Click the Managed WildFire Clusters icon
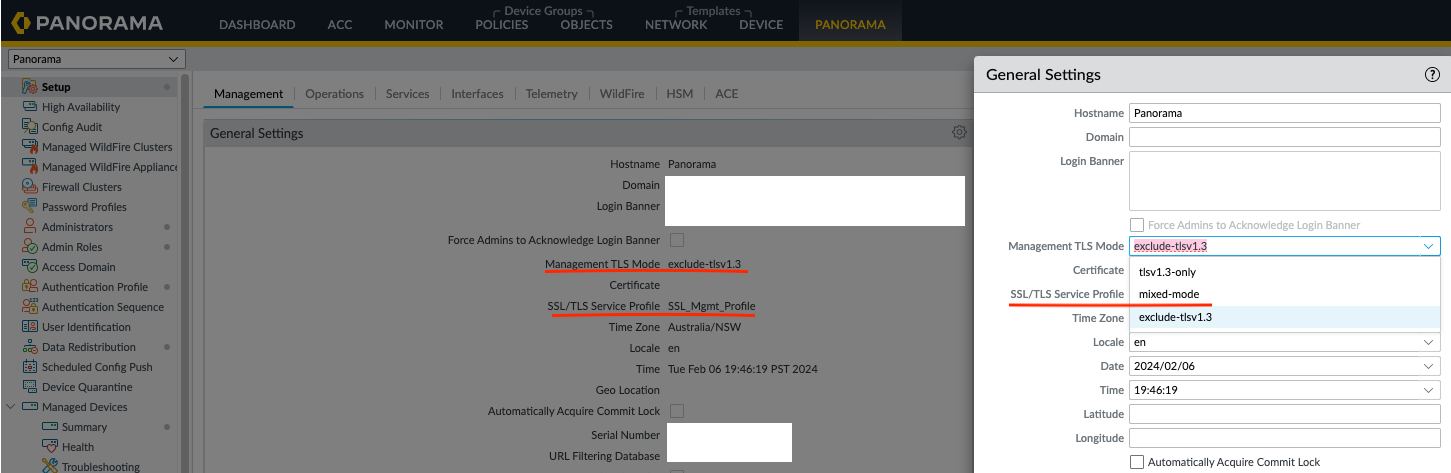1451x473 pixels. pyautogui.click(x=30, y=147)
